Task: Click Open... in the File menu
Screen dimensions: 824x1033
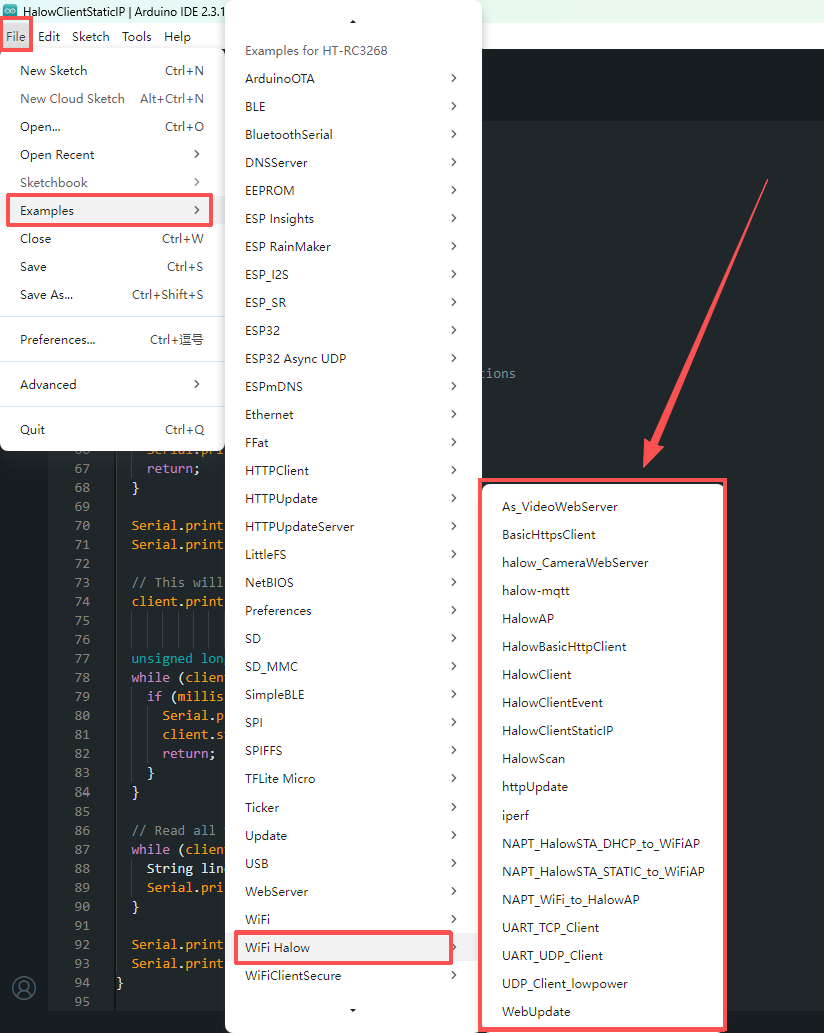Action: 112,126
